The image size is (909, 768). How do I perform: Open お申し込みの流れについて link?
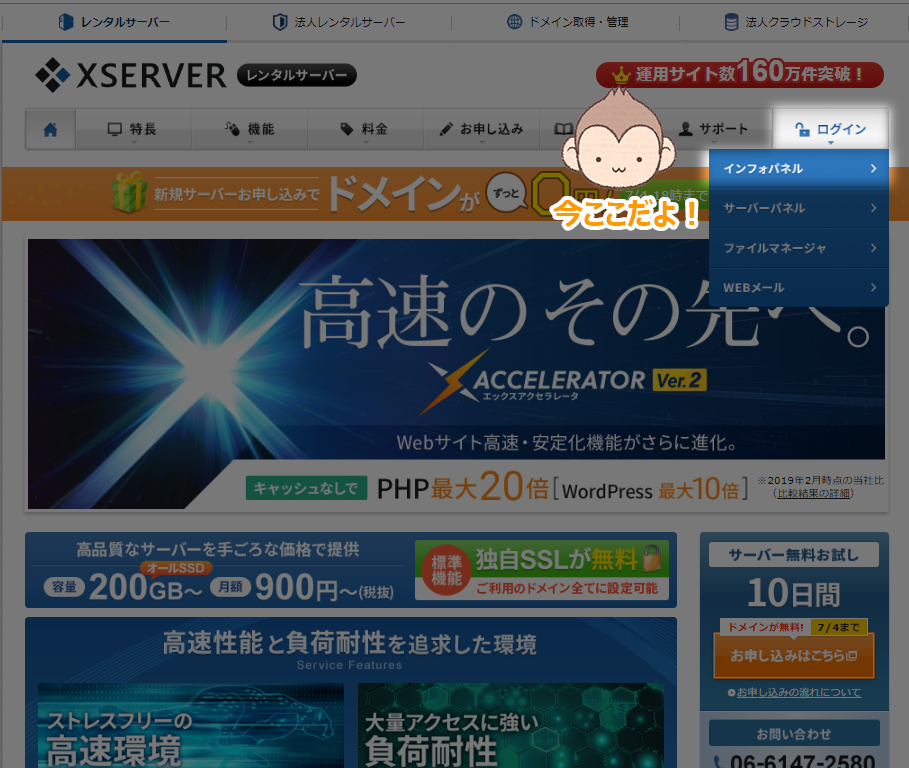click(x=798, y=692)
